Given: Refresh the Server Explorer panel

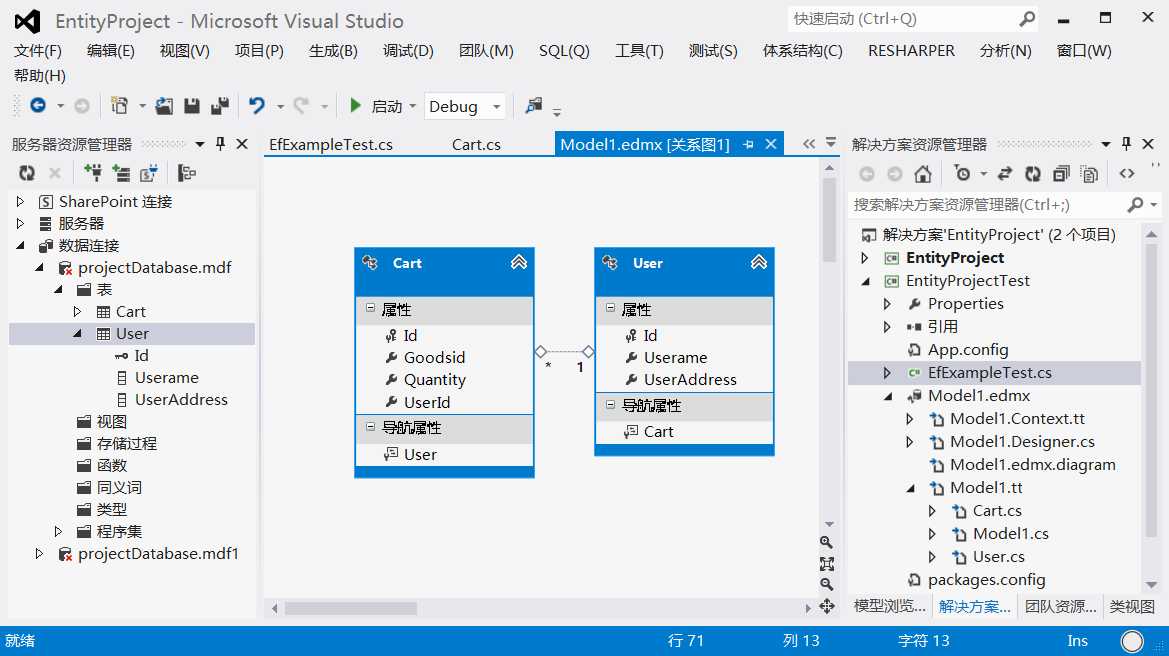Looking at the screenshot, I should (27, 173).
